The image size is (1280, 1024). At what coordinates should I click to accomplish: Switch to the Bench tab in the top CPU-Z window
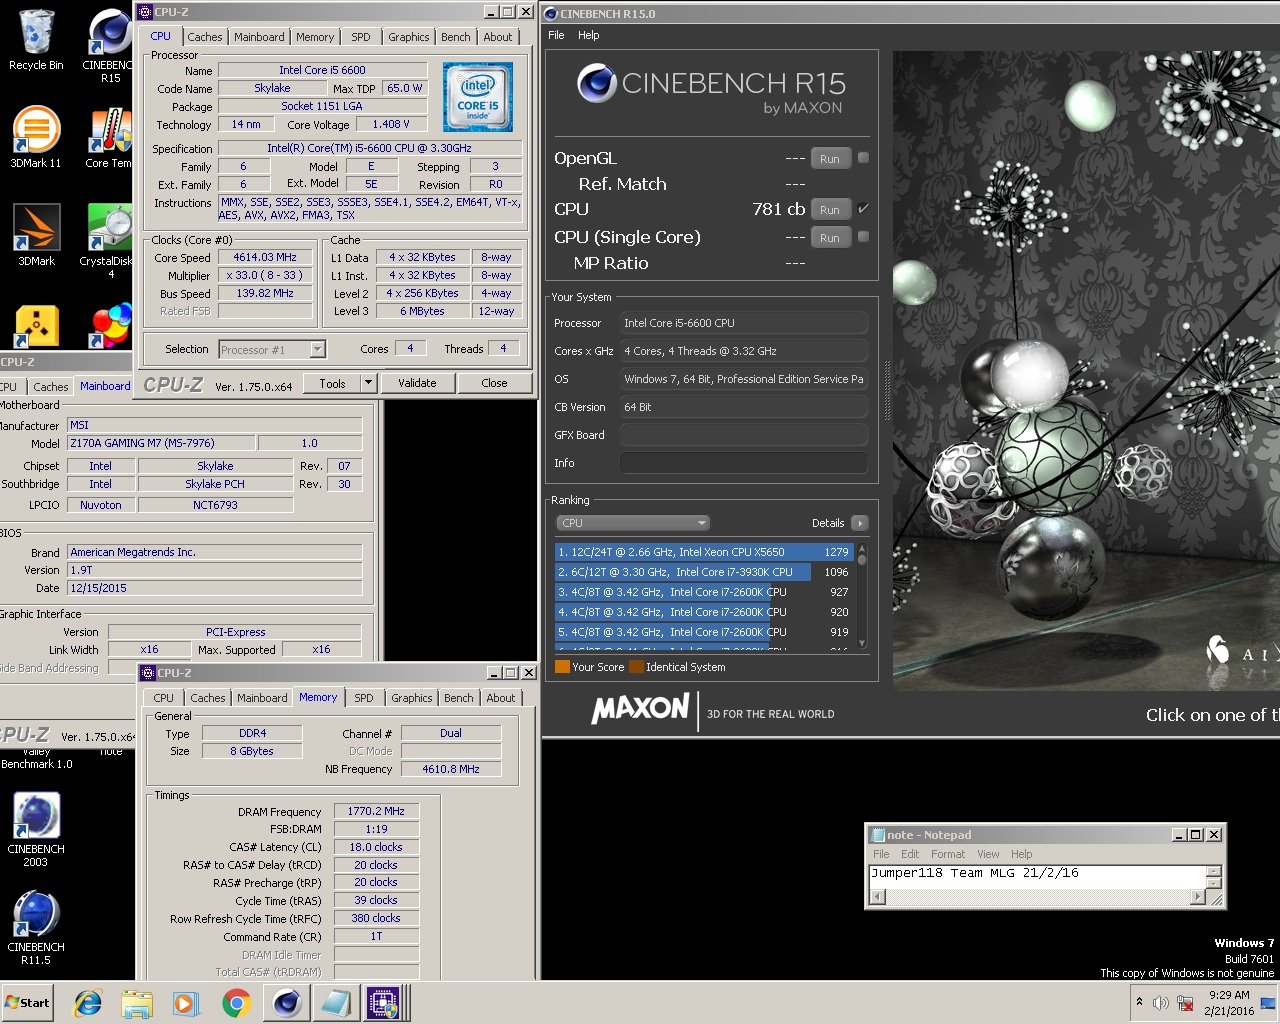(x=456, y=37)
